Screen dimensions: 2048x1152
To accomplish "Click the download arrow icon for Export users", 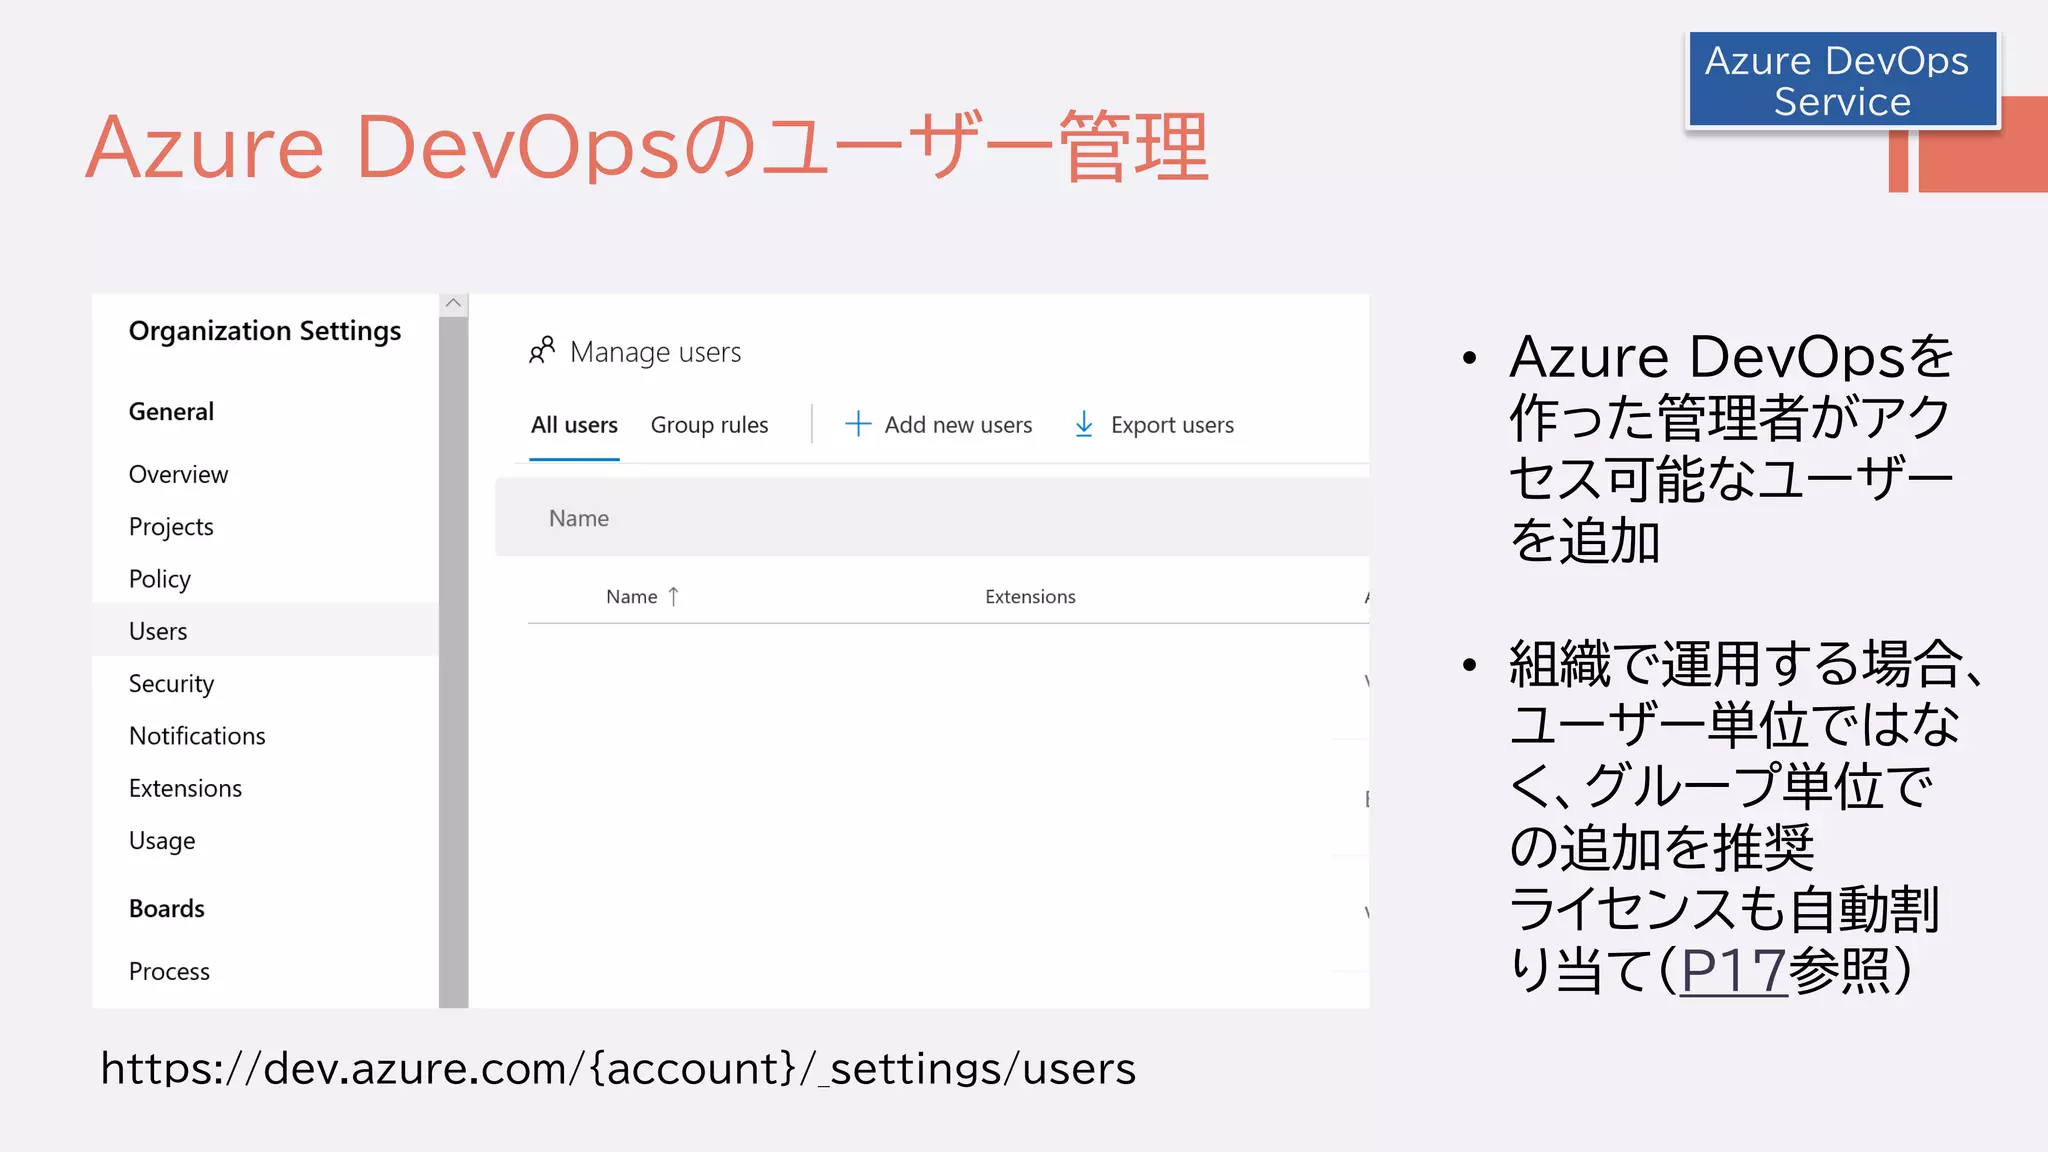I will coord(1084,424).
